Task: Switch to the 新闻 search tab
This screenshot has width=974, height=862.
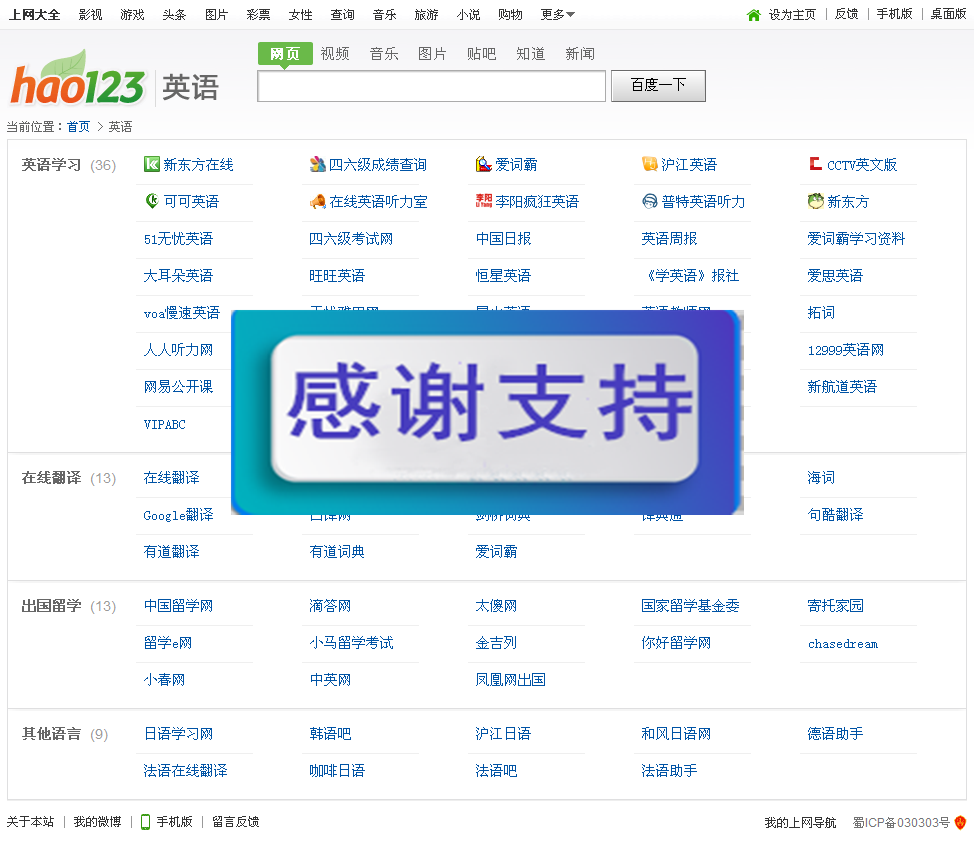Action: (580, 54)
